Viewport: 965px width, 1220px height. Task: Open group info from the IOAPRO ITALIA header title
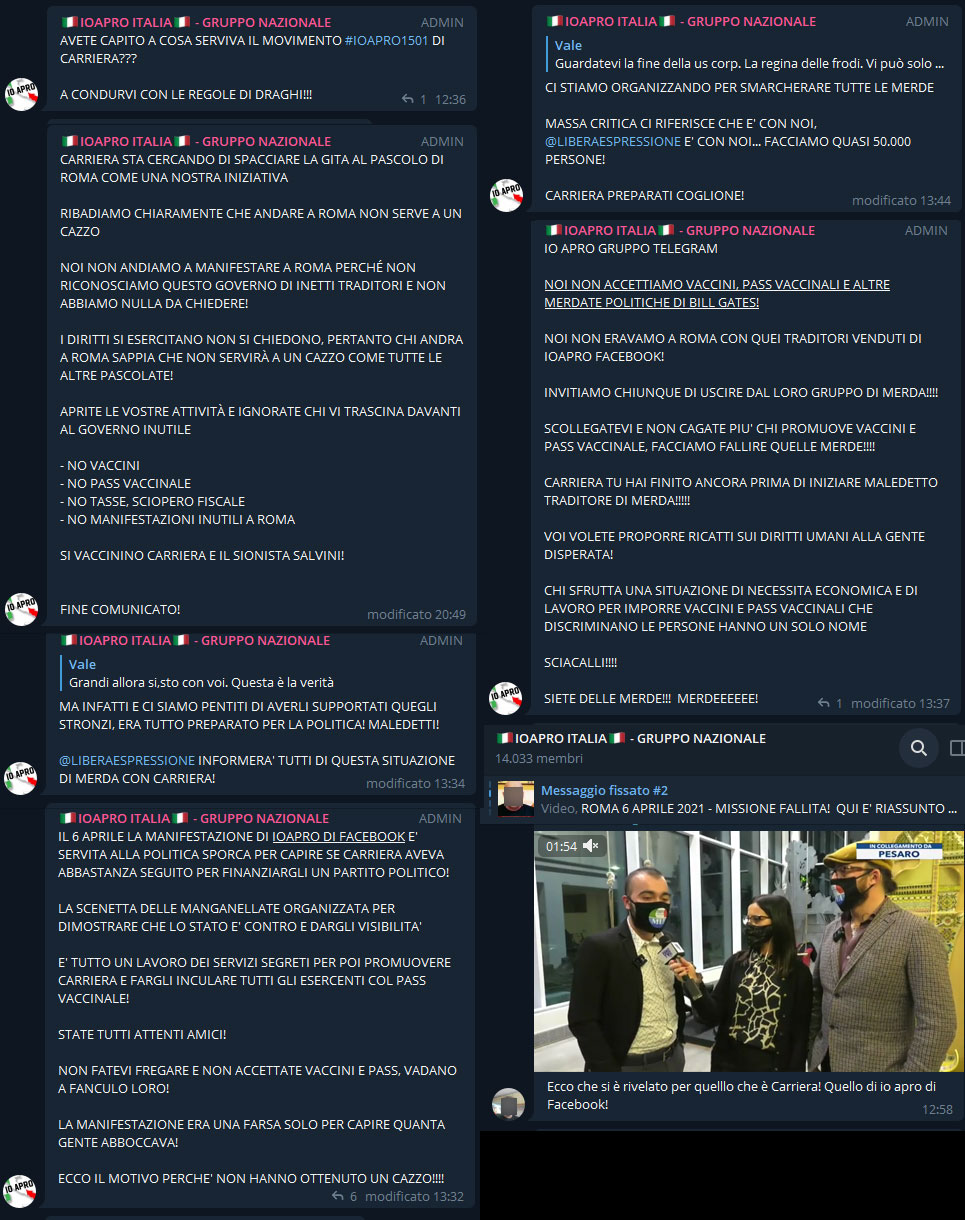(631, 738)
